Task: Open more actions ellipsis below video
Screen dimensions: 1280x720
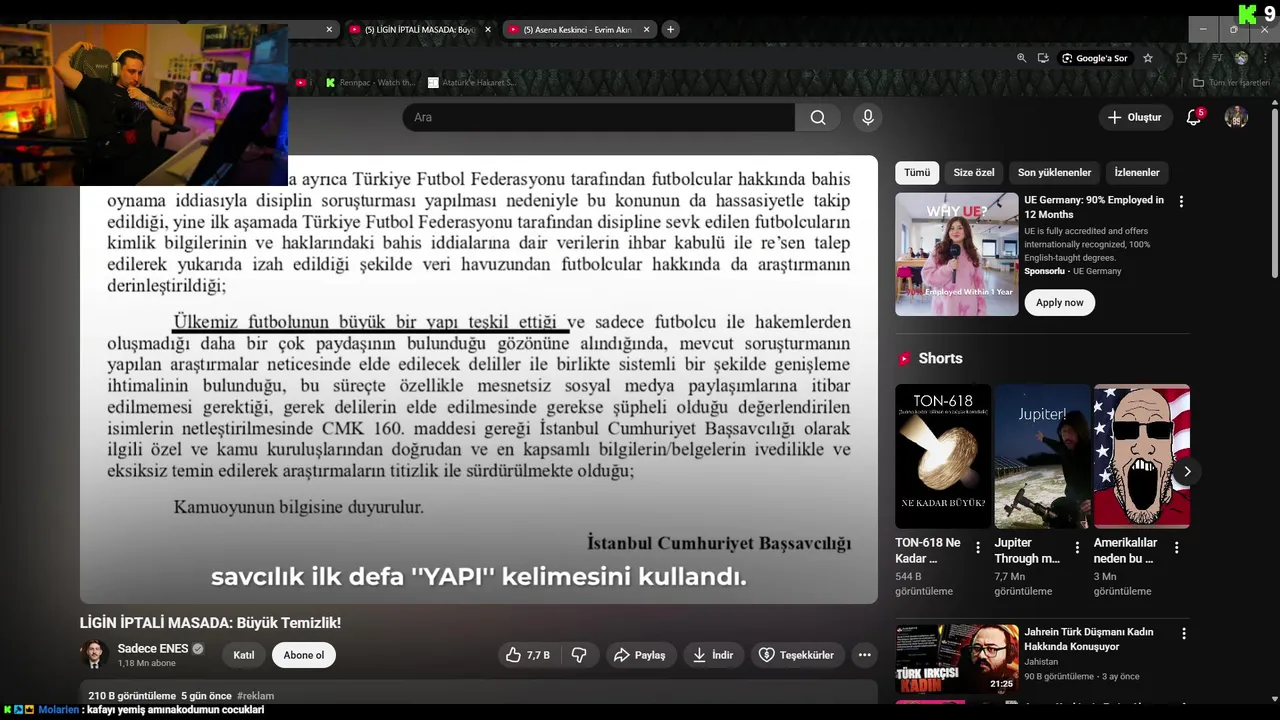Action: 864,655
